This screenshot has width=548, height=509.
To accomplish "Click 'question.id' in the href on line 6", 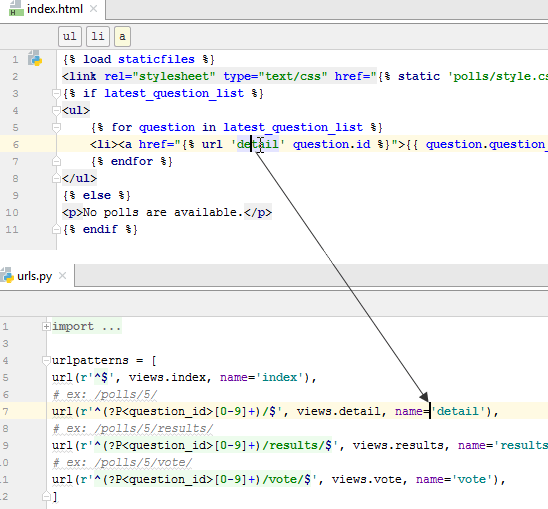I will pos(331,144).
